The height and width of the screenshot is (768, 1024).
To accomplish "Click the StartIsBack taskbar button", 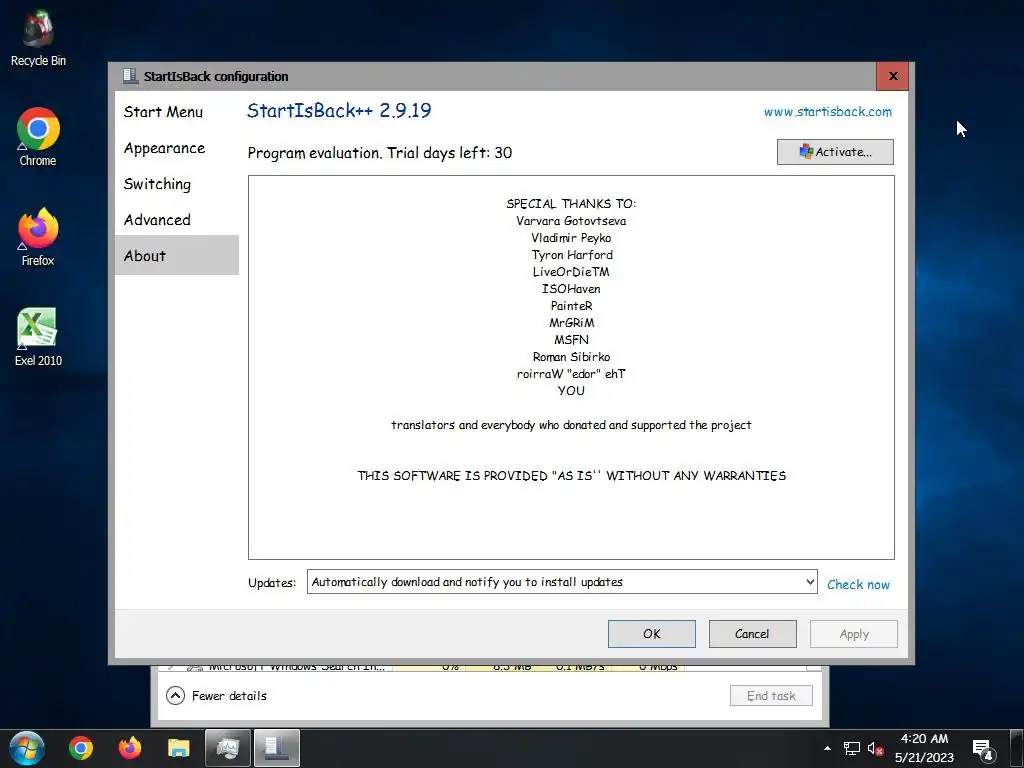I will tap(277, 748).
